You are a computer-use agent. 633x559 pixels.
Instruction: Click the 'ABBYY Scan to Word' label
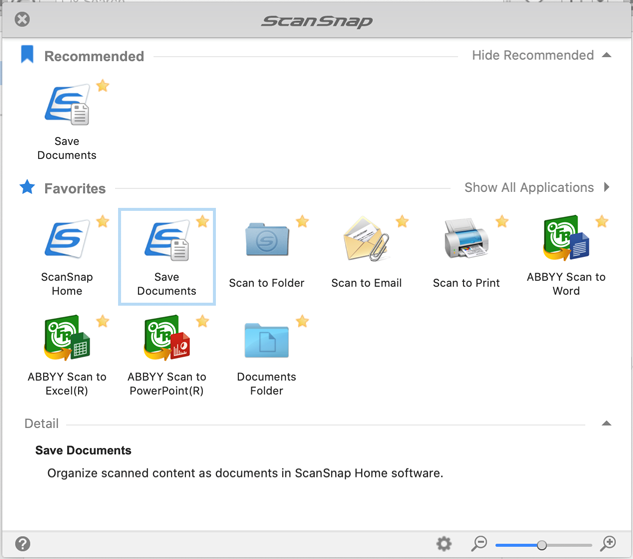pyautogui.click(x=566, y=284)
